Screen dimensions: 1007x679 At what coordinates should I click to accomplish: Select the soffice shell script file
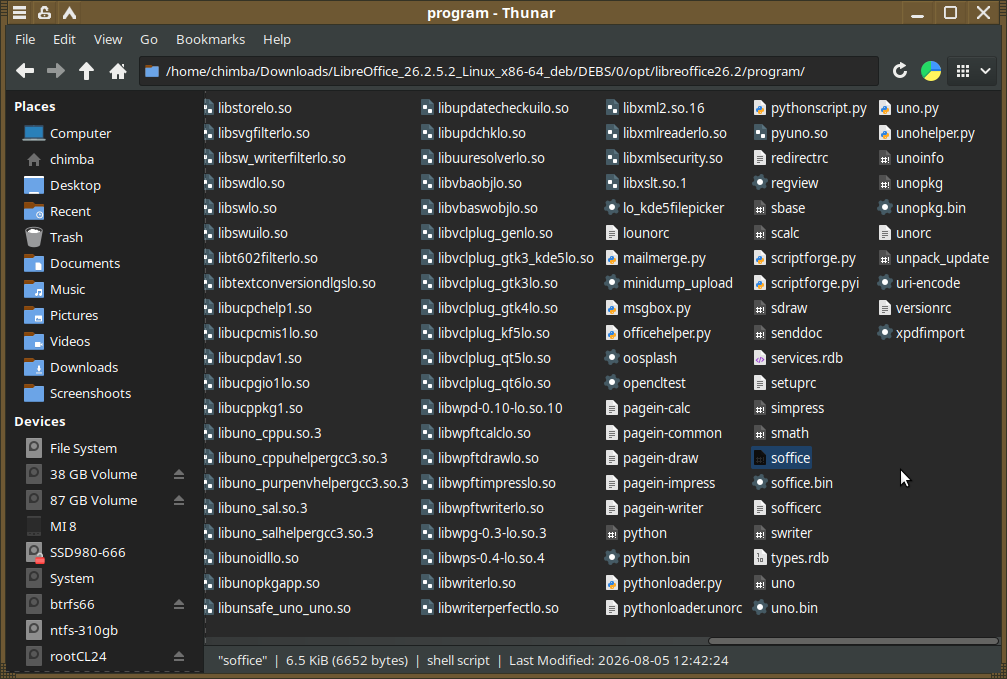782,458
